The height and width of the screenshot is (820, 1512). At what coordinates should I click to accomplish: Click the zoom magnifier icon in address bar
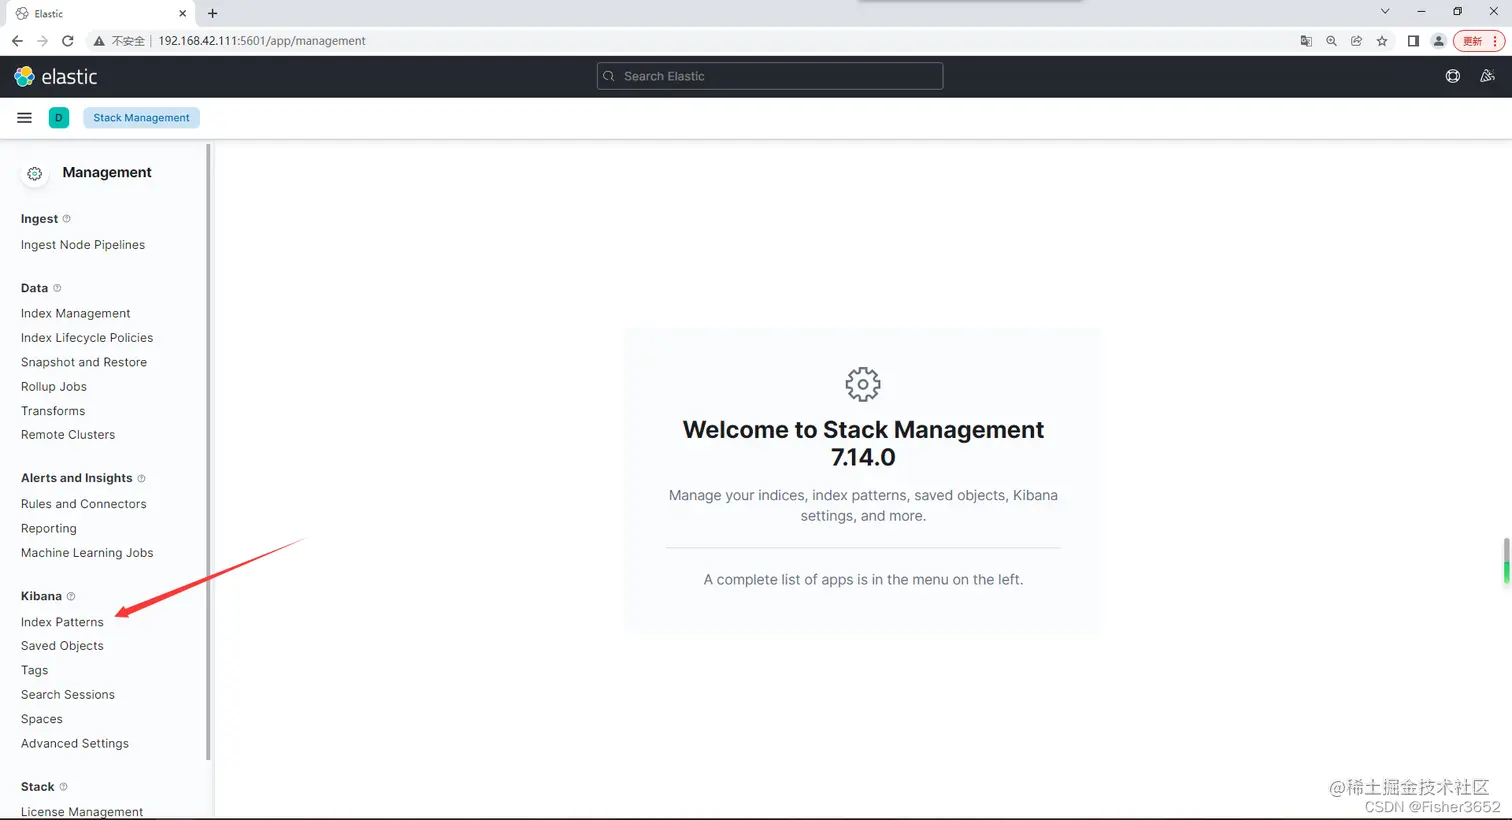coord(1331,41)
